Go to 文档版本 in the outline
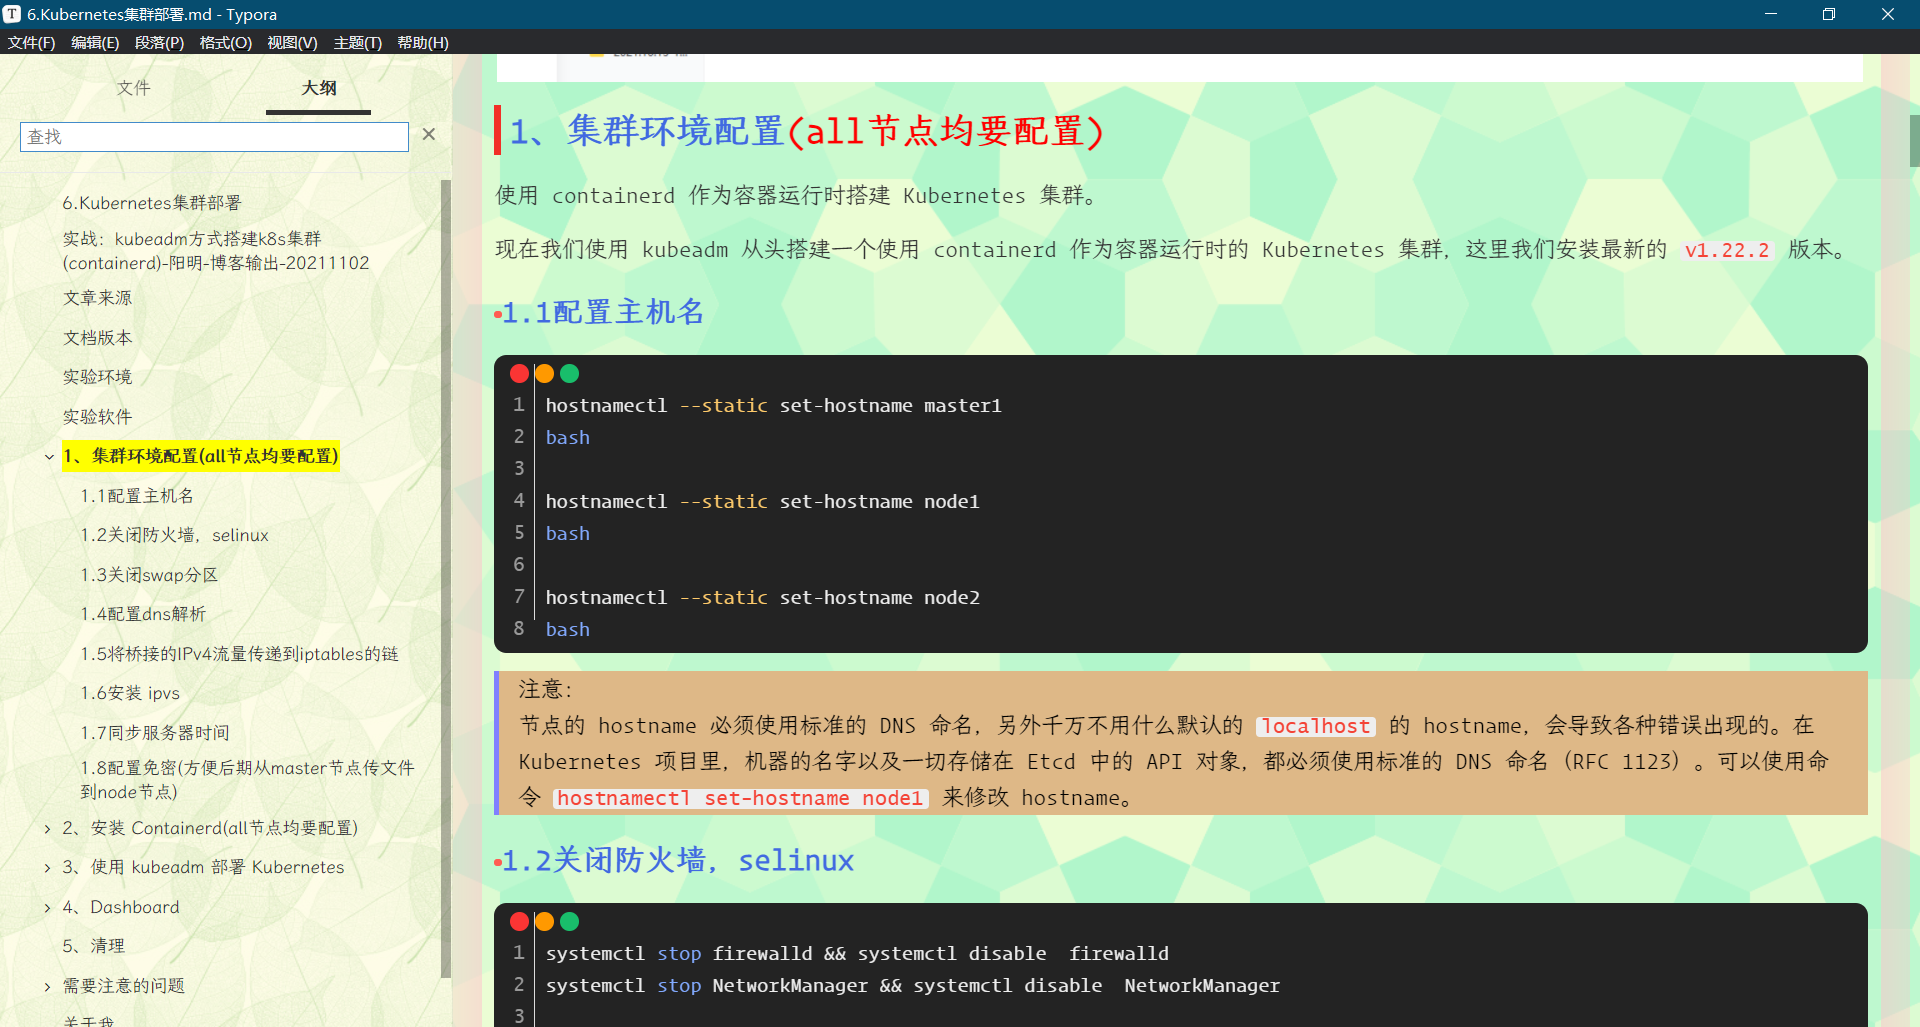 (x=97, y=338)
